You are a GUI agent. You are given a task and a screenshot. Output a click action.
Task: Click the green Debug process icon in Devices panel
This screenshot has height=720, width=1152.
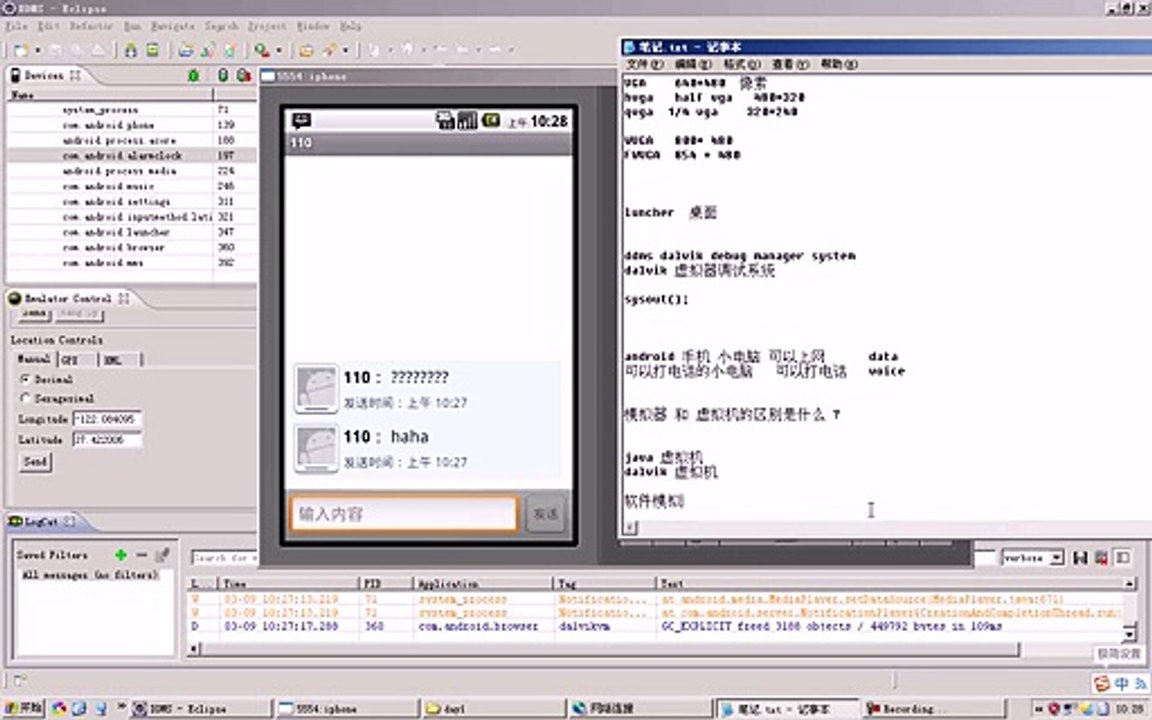point(193,76)
